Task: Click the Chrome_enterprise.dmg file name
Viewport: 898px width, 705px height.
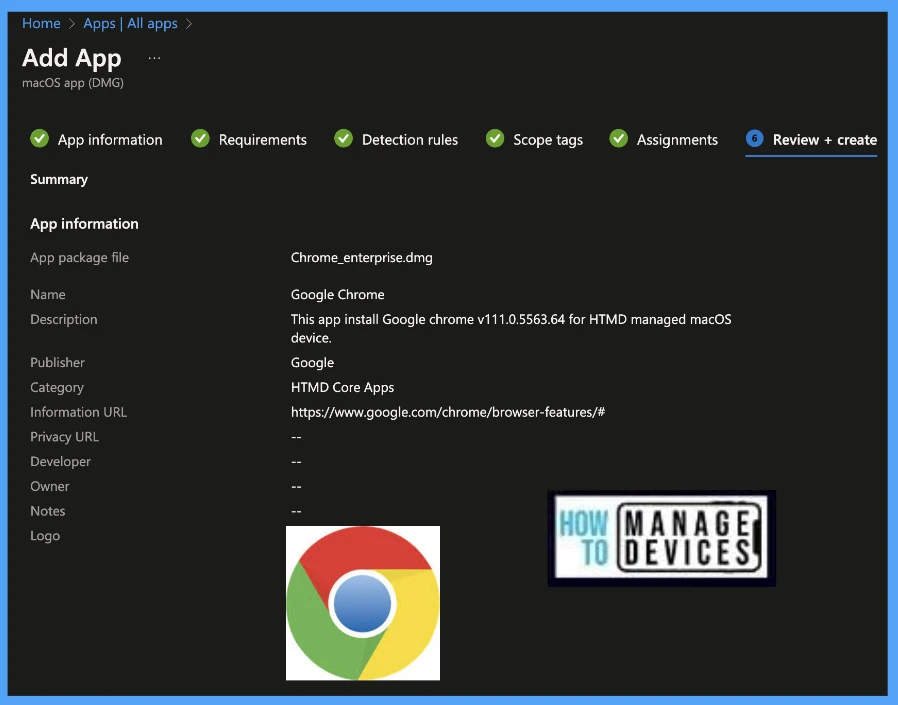Action: pyautogui.click(x=361, y=258)
